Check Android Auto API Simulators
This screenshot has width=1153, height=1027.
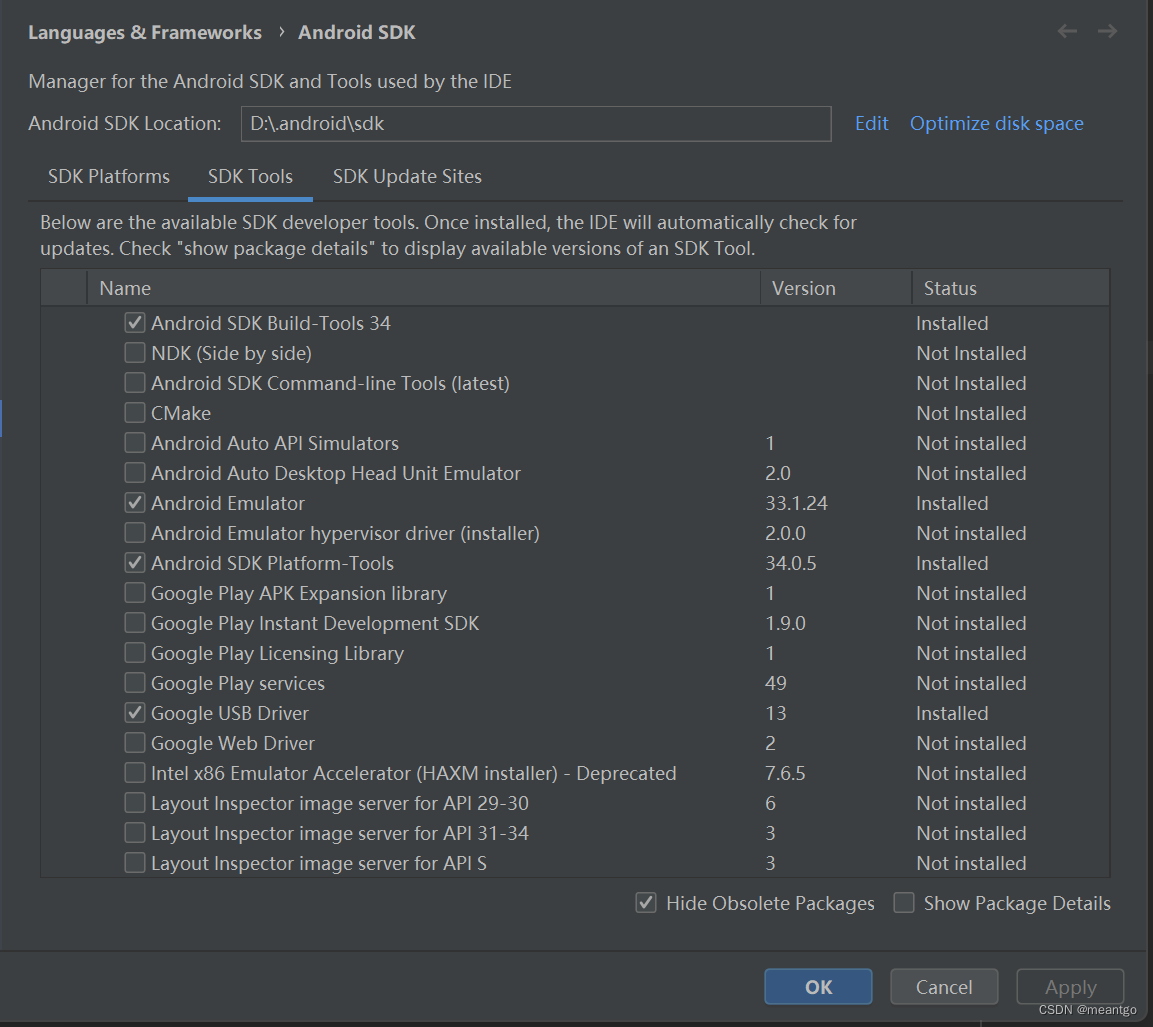point(135,443)
